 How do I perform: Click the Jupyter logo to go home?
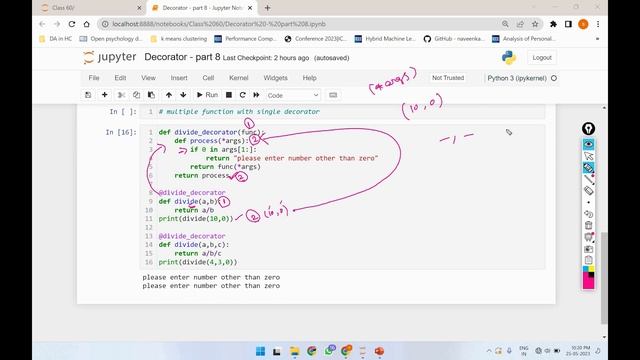pyautogui.click(x=110, y=57)
